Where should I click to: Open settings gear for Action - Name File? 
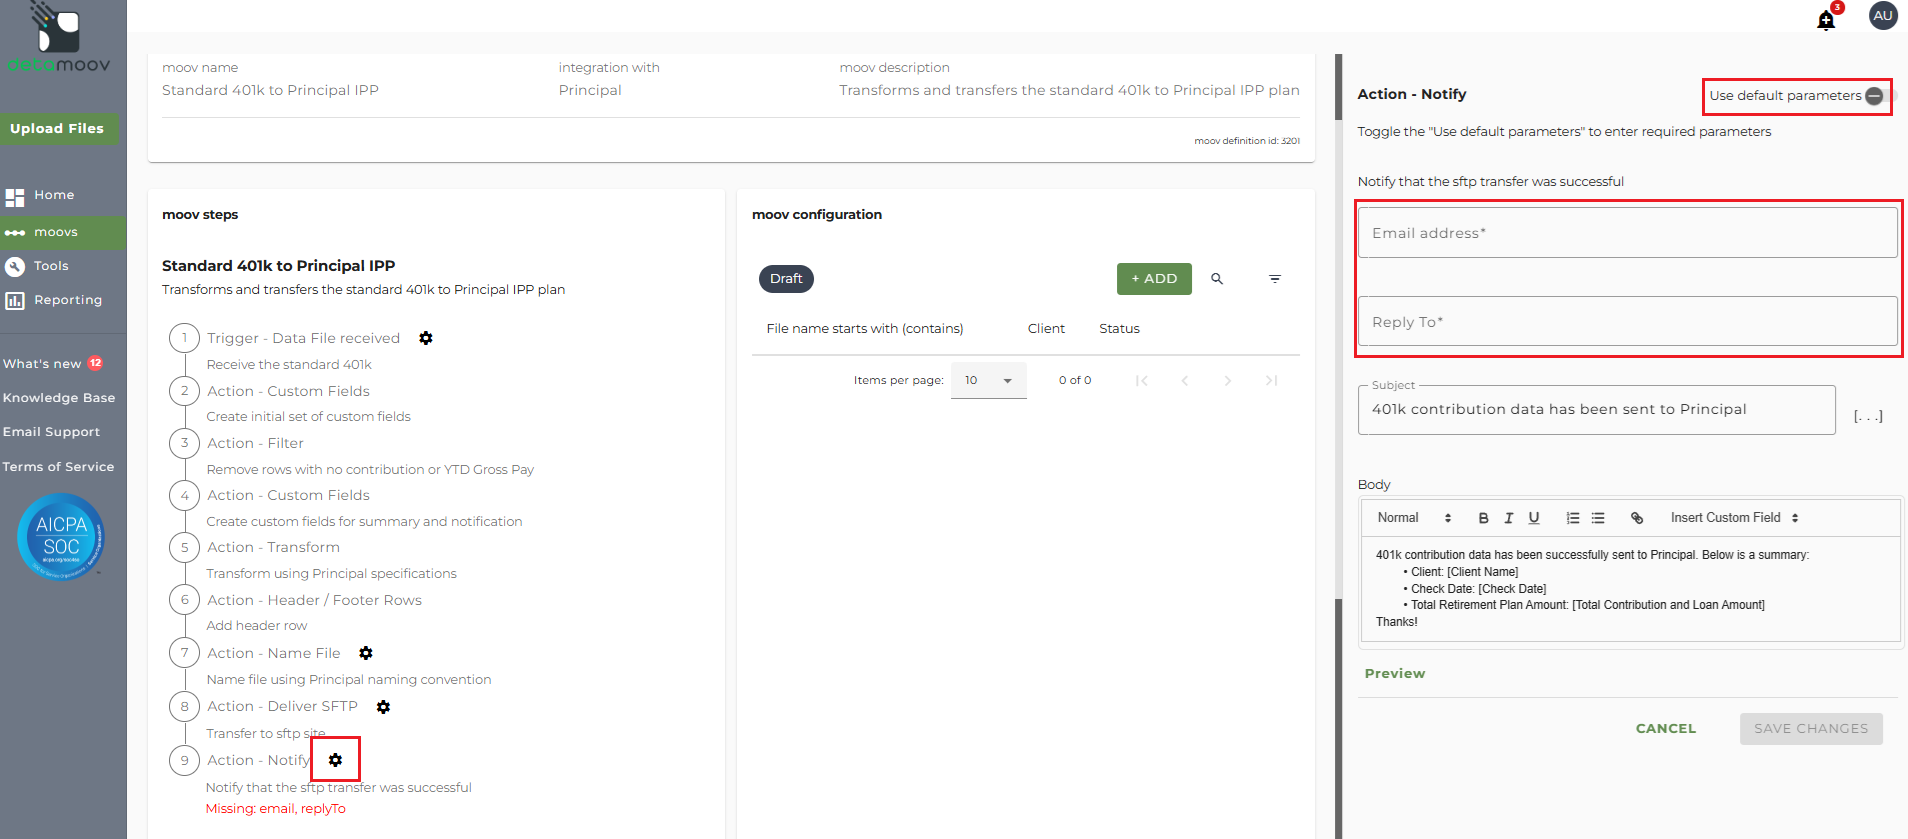click(x=366, y=653)
